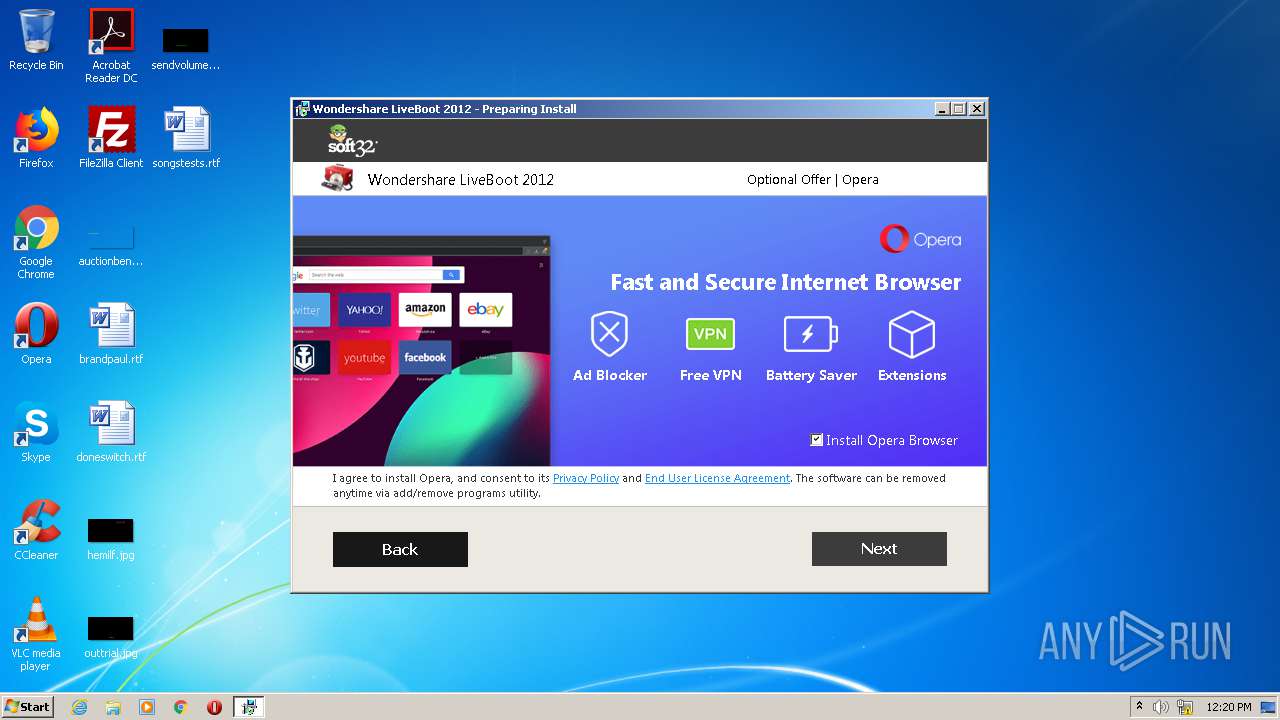Image resolution: width=1280 pixels, height=720 pixels.
Task: Close the Wondershare LiveBoot installer window
Action: click(x=977, y=109)
